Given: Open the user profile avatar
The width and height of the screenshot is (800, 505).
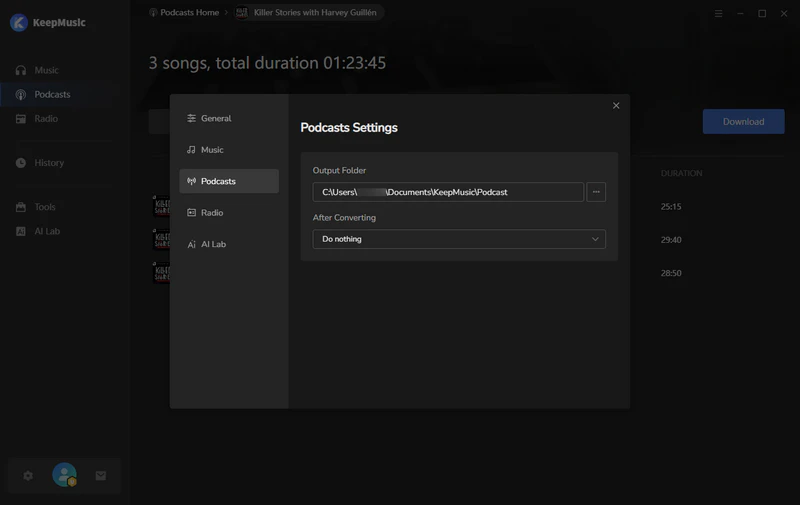Looking at the screenshot, I should click(x=64, y=475).
